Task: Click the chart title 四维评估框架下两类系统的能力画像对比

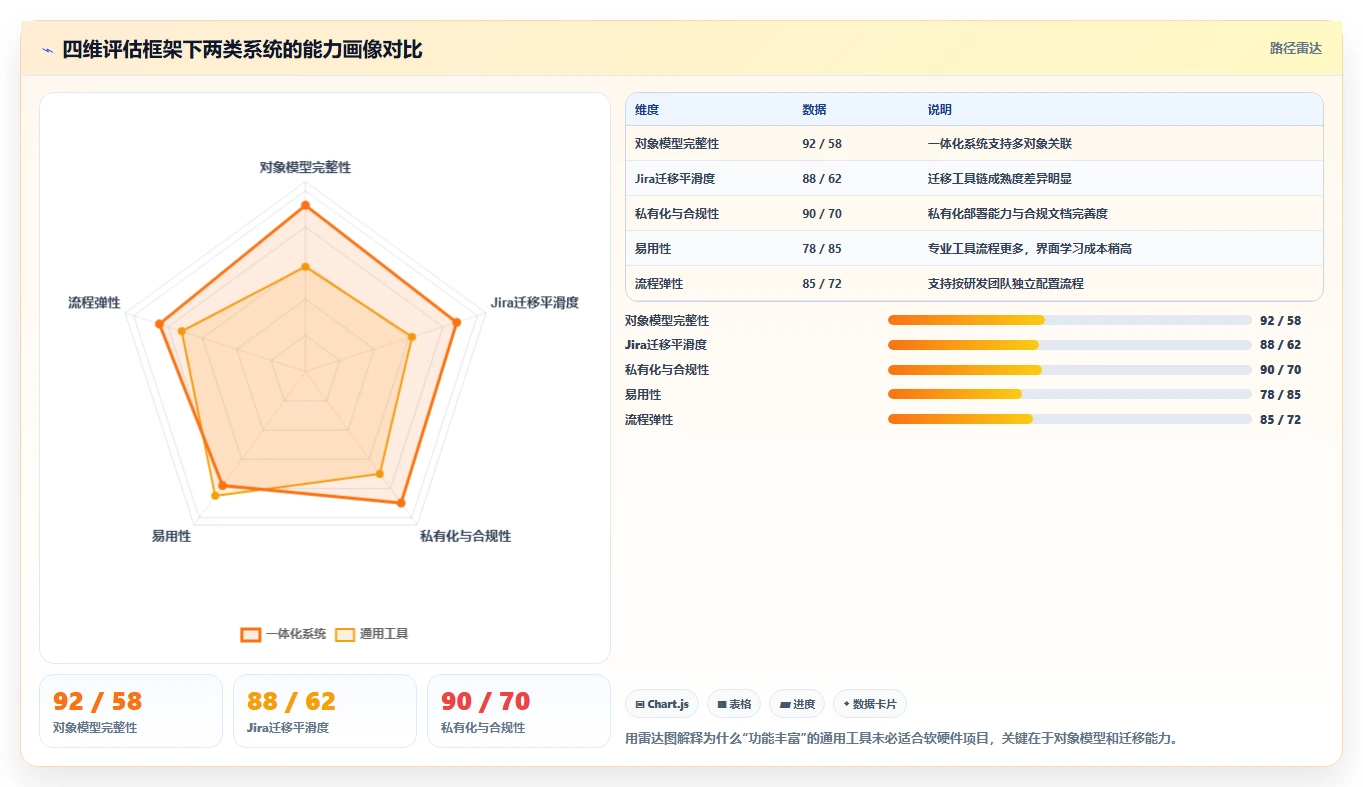Action: click(x=242, y=50)
